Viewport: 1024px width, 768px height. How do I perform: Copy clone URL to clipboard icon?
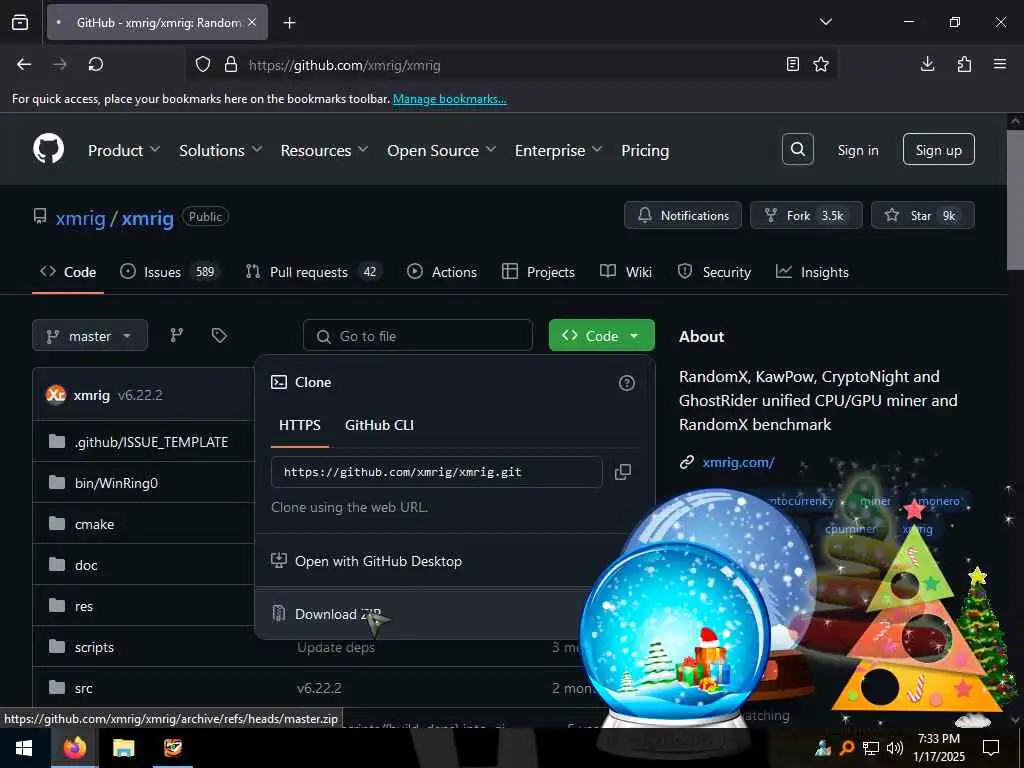623,472
